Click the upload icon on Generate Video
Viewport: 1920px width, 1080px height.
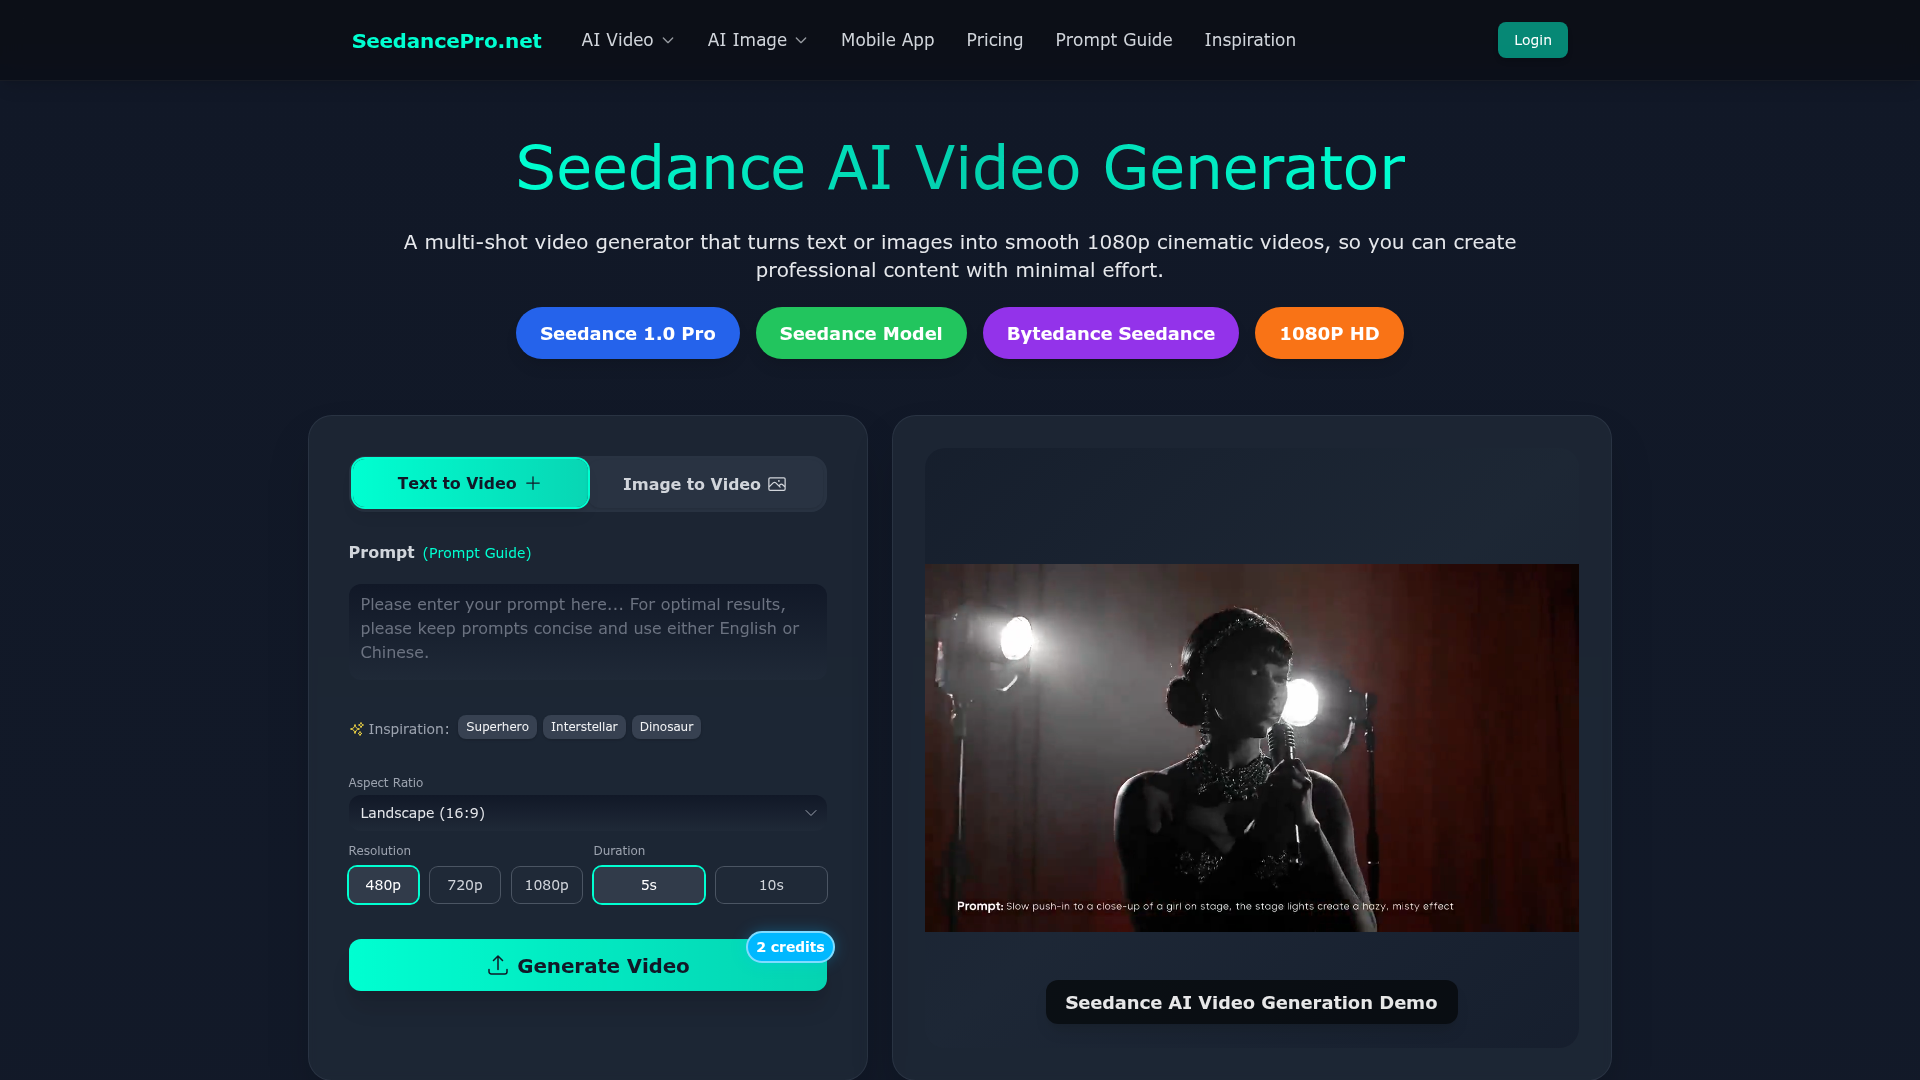point(497,965)
